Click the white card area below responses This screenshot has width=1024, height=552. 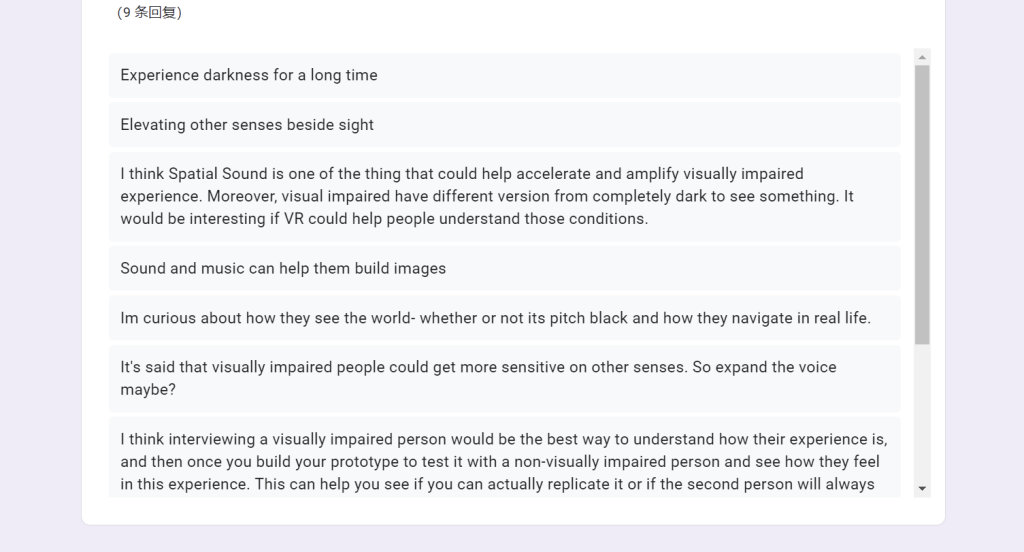tap(513, 511)
